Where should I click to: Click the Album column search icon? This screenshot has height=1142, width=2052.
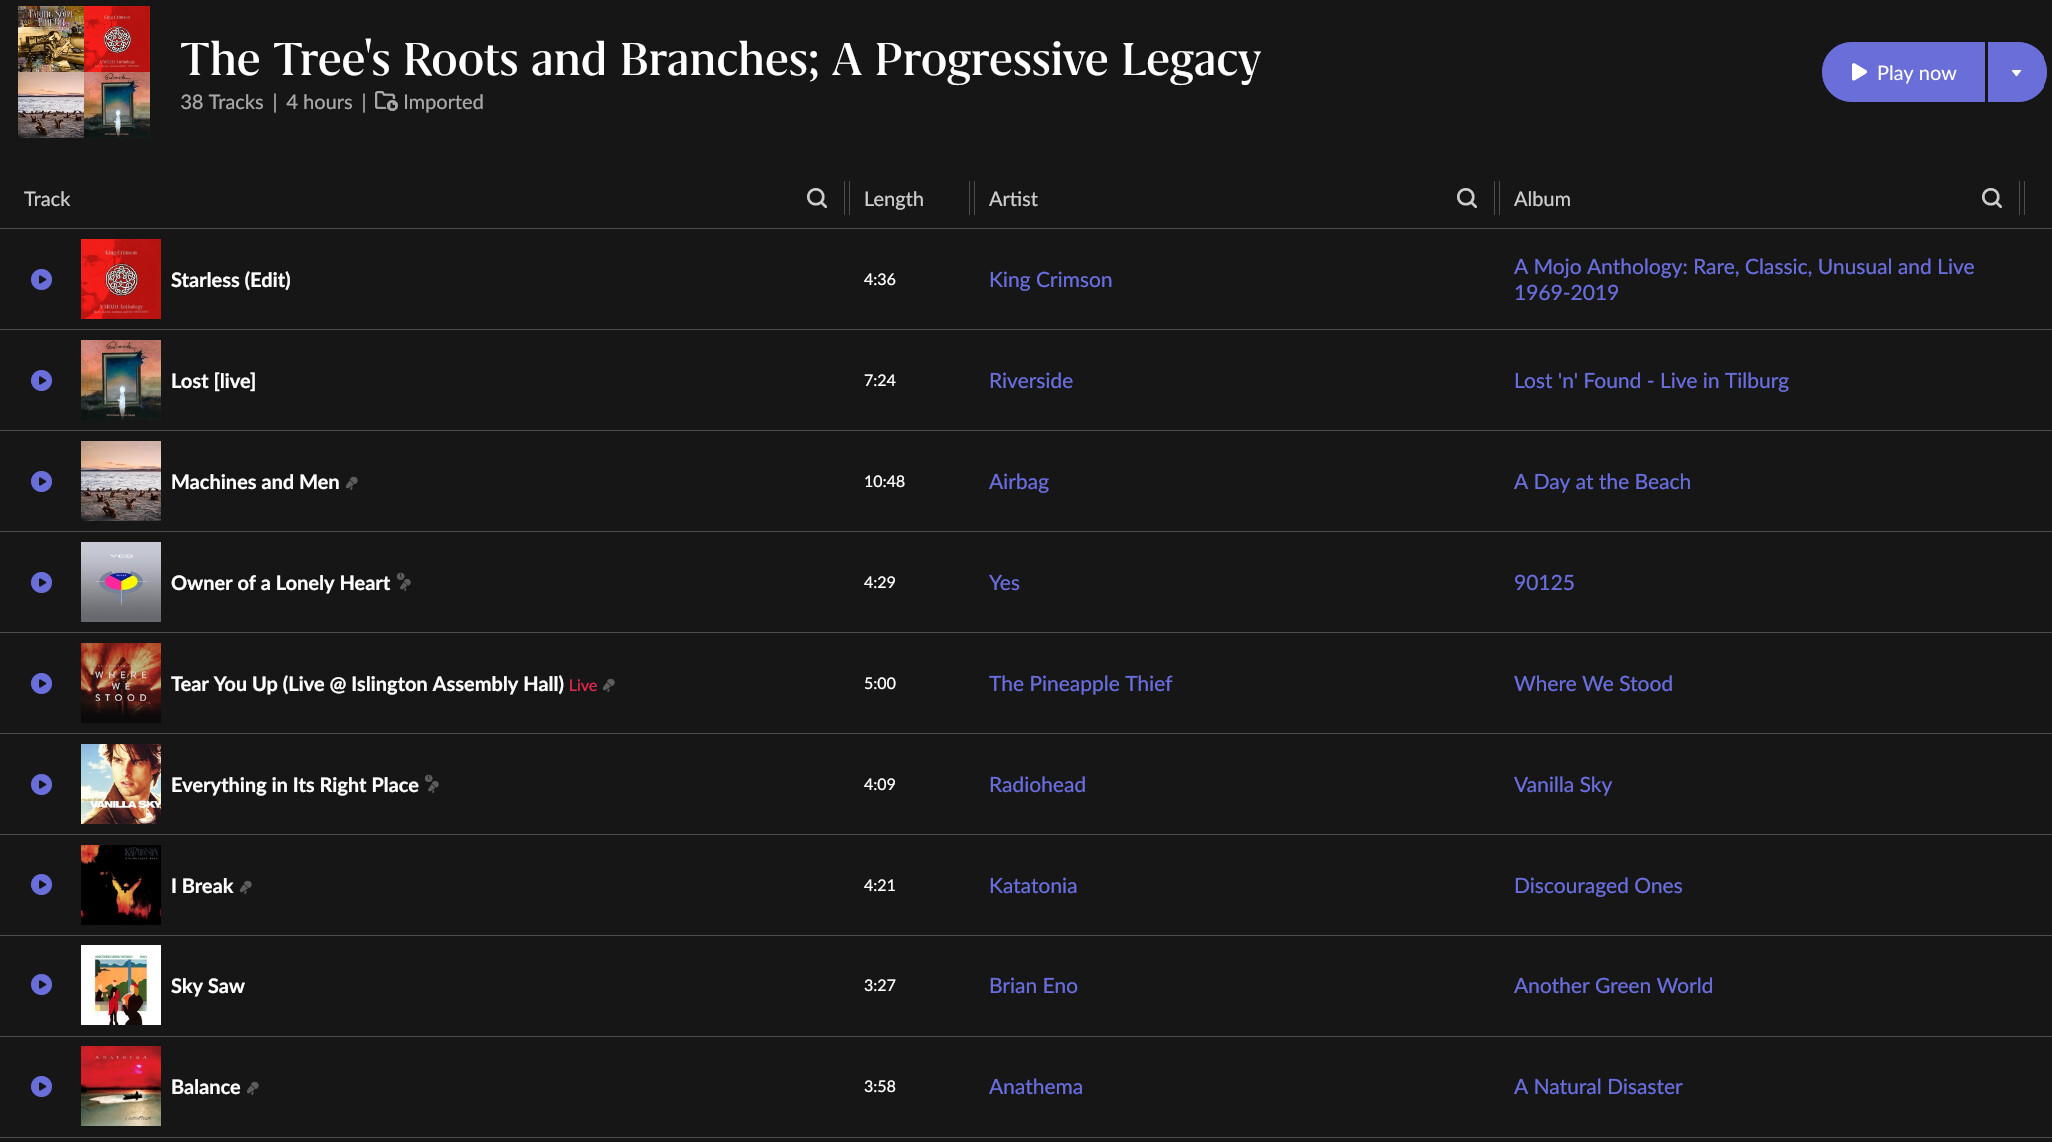[1992, 198]
